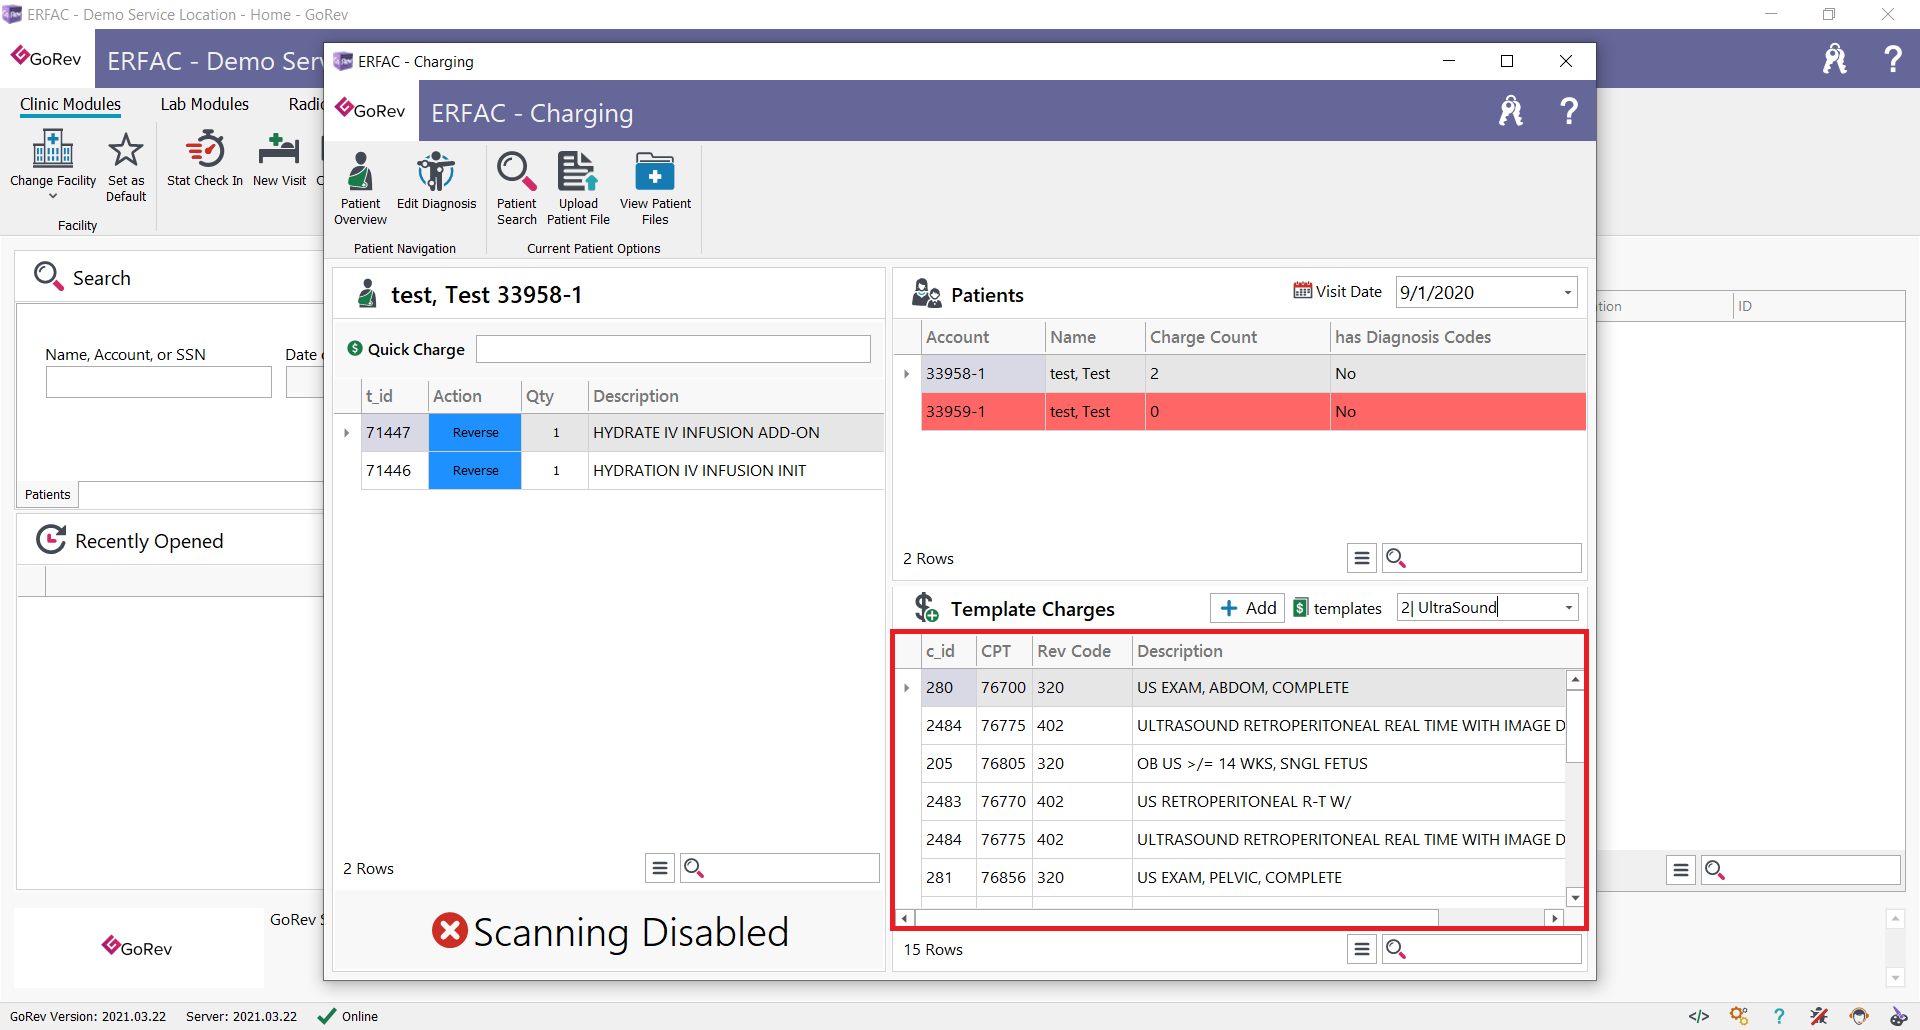Reverse charge 71447 HYDRATE IV INFUSION ADD-ON
This screenshot has height=1030, width=1920.
[x=475, y=433]
